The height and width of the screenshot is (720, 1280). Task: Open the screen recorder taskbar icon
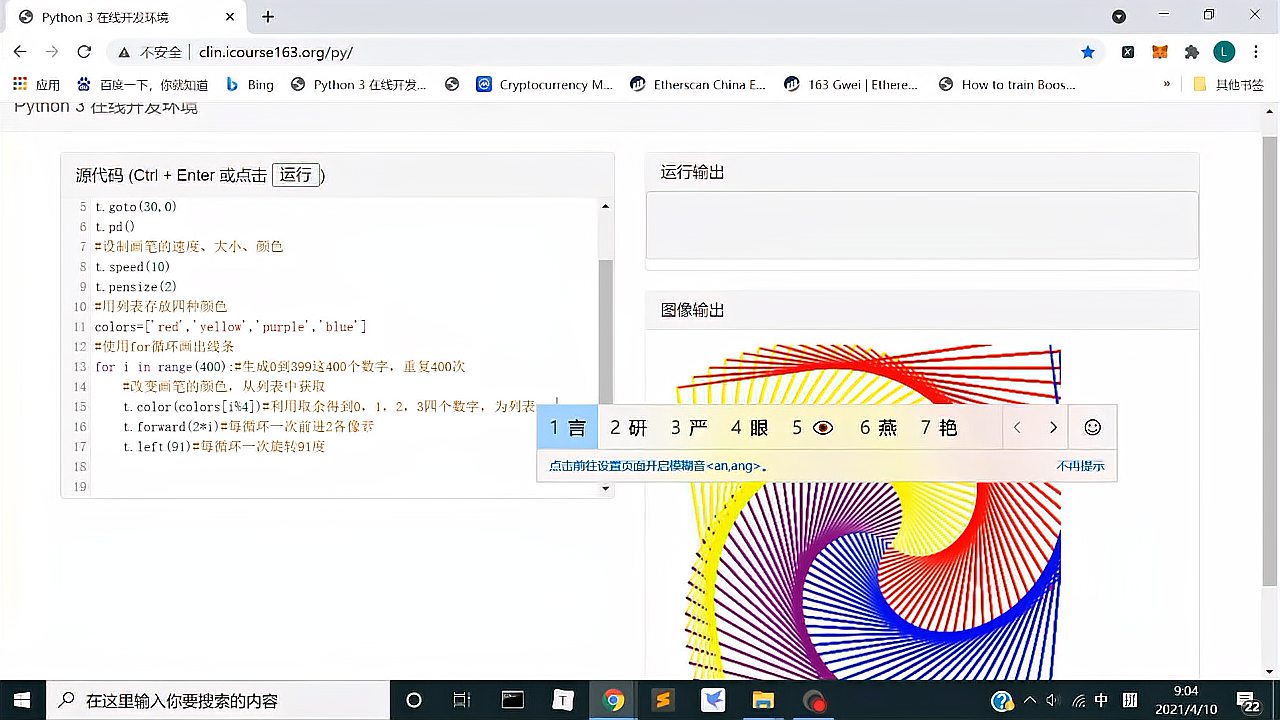coord(814,700)
